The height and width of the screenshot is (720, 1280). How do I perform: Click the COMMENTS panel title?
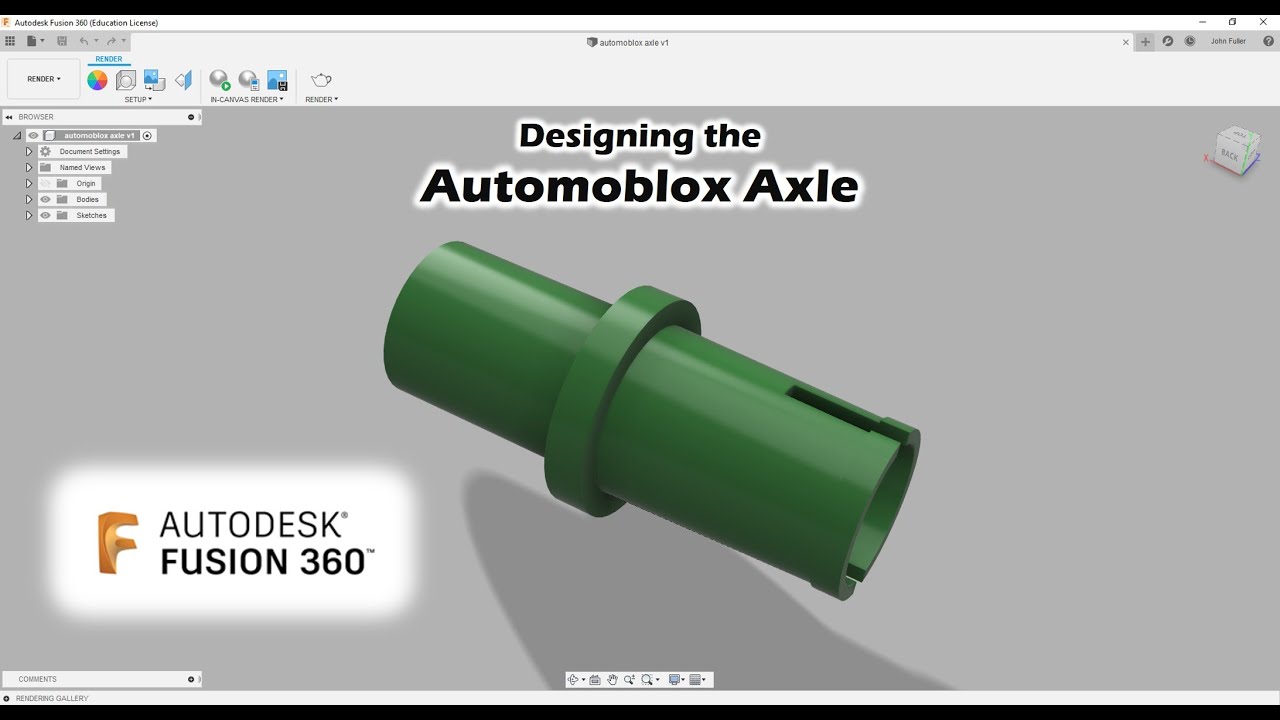[38, 679]
